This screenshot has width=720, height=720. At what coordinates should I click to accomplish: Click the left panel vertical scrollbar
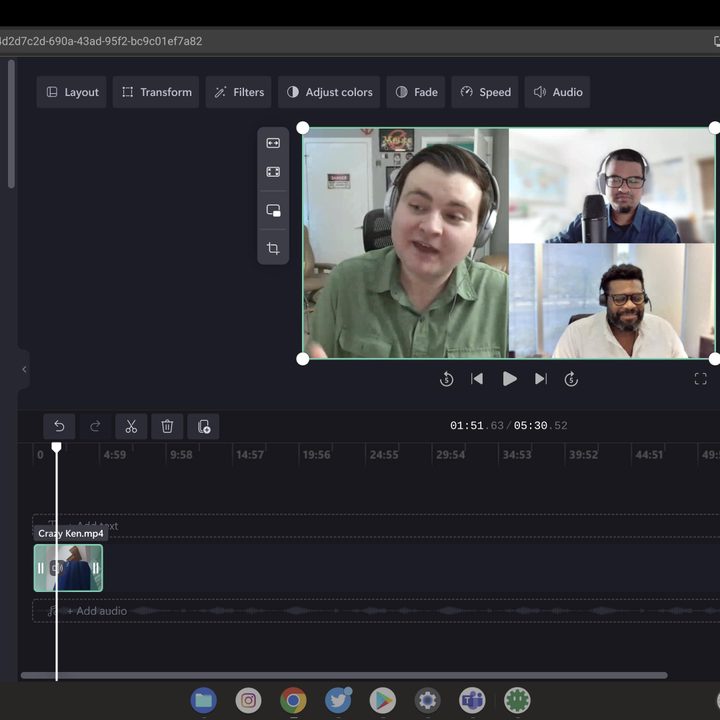coord(11,124)
